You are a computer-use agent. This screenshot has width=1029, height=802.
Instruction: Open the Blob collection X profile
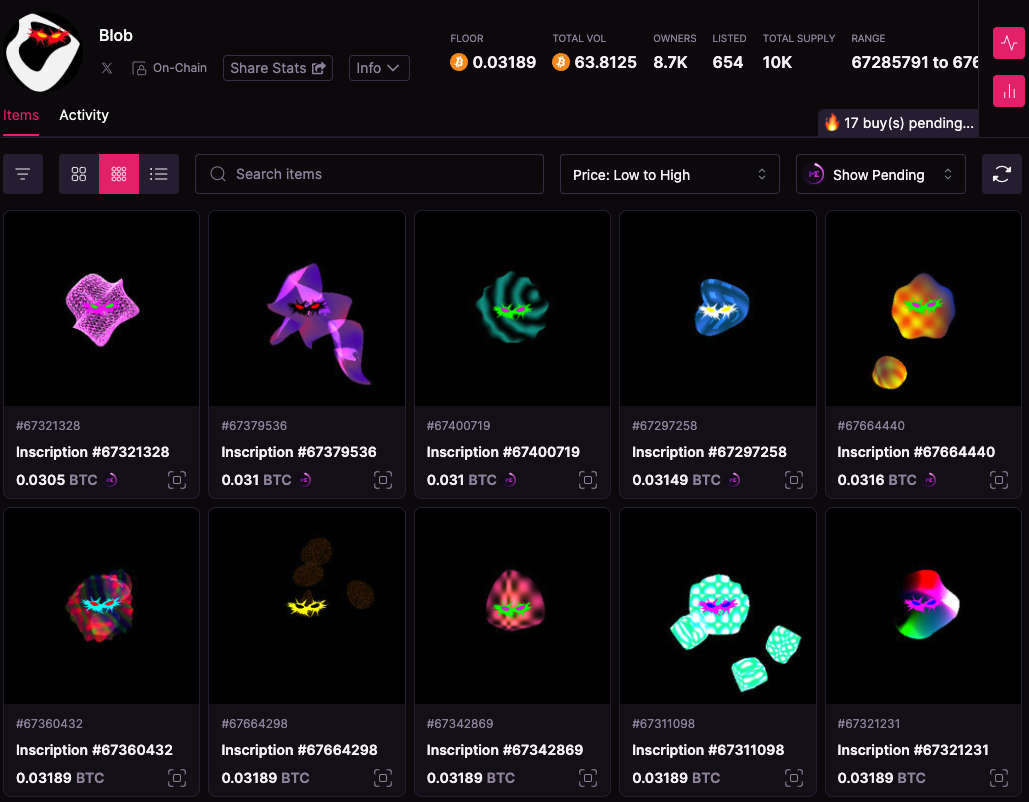(107, 68)
